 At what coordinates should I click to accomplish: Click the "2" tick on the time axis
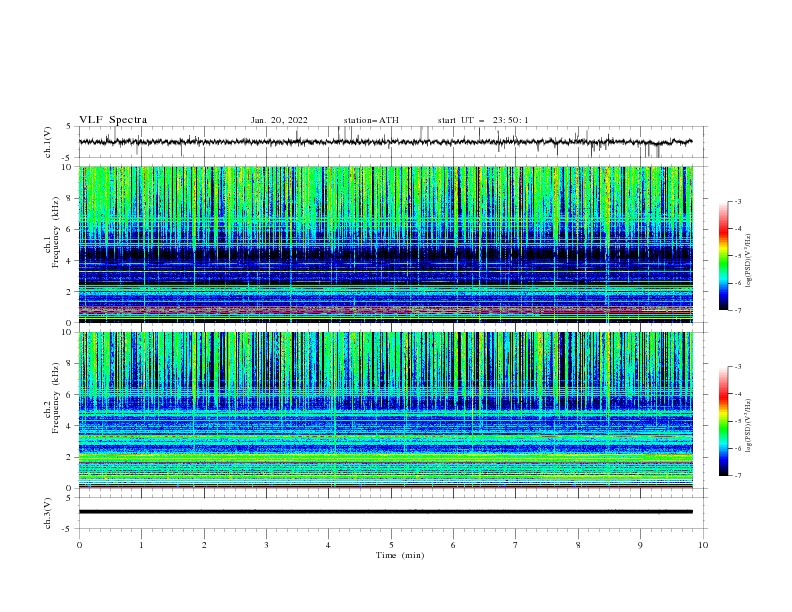pos(204,545)
